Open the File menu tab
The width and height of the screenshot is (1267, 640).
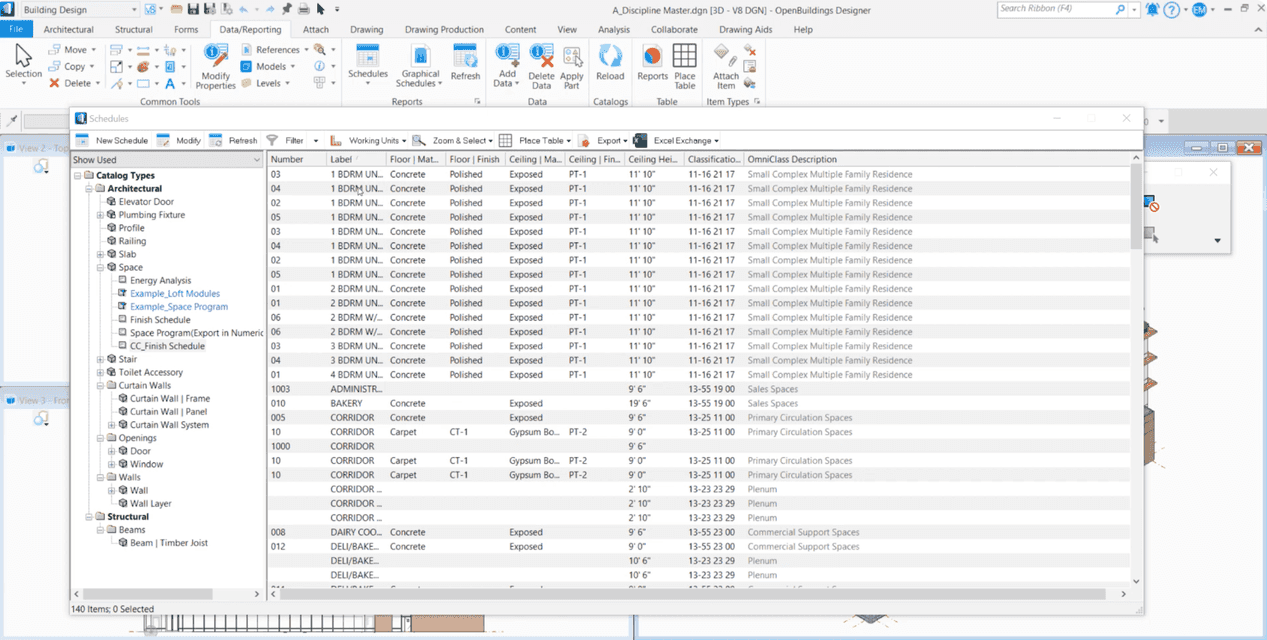[16, 30]
